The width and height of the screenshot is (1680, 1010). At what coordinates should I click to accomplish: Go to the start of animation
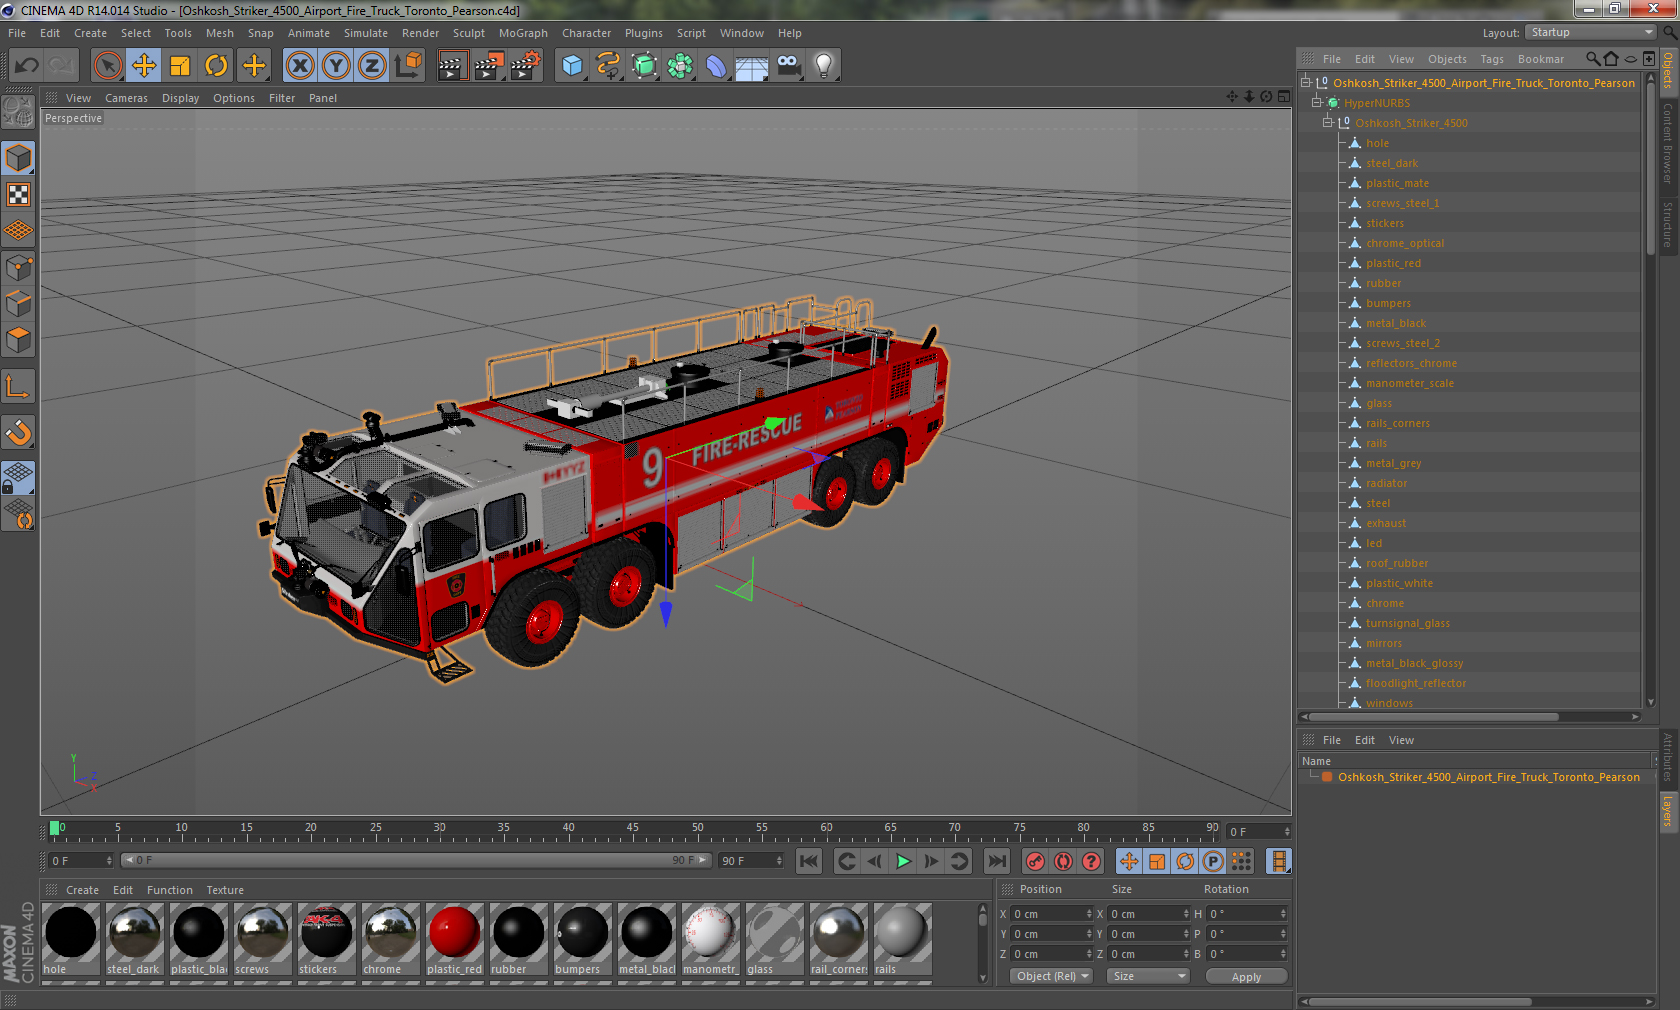809,861
